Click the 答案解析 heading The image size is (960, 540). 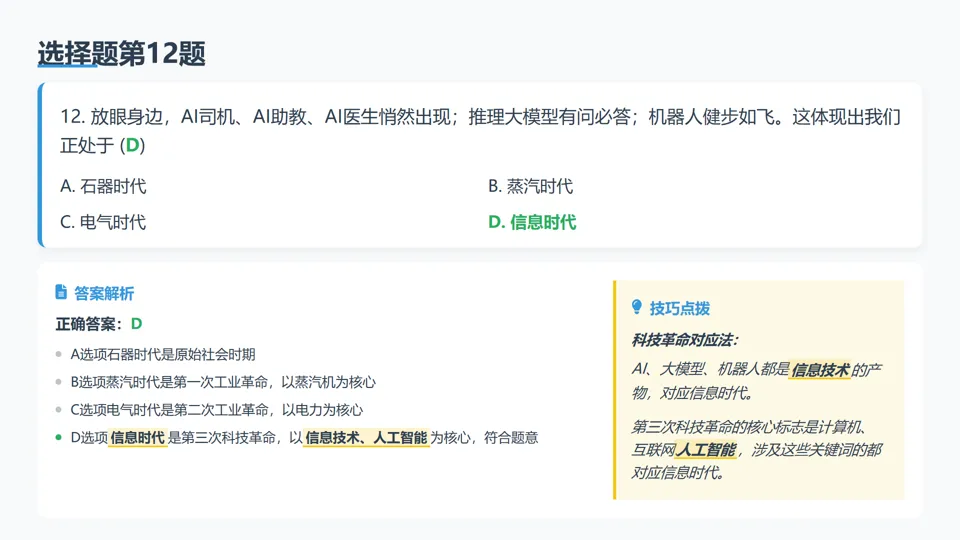tap(104, 293)
